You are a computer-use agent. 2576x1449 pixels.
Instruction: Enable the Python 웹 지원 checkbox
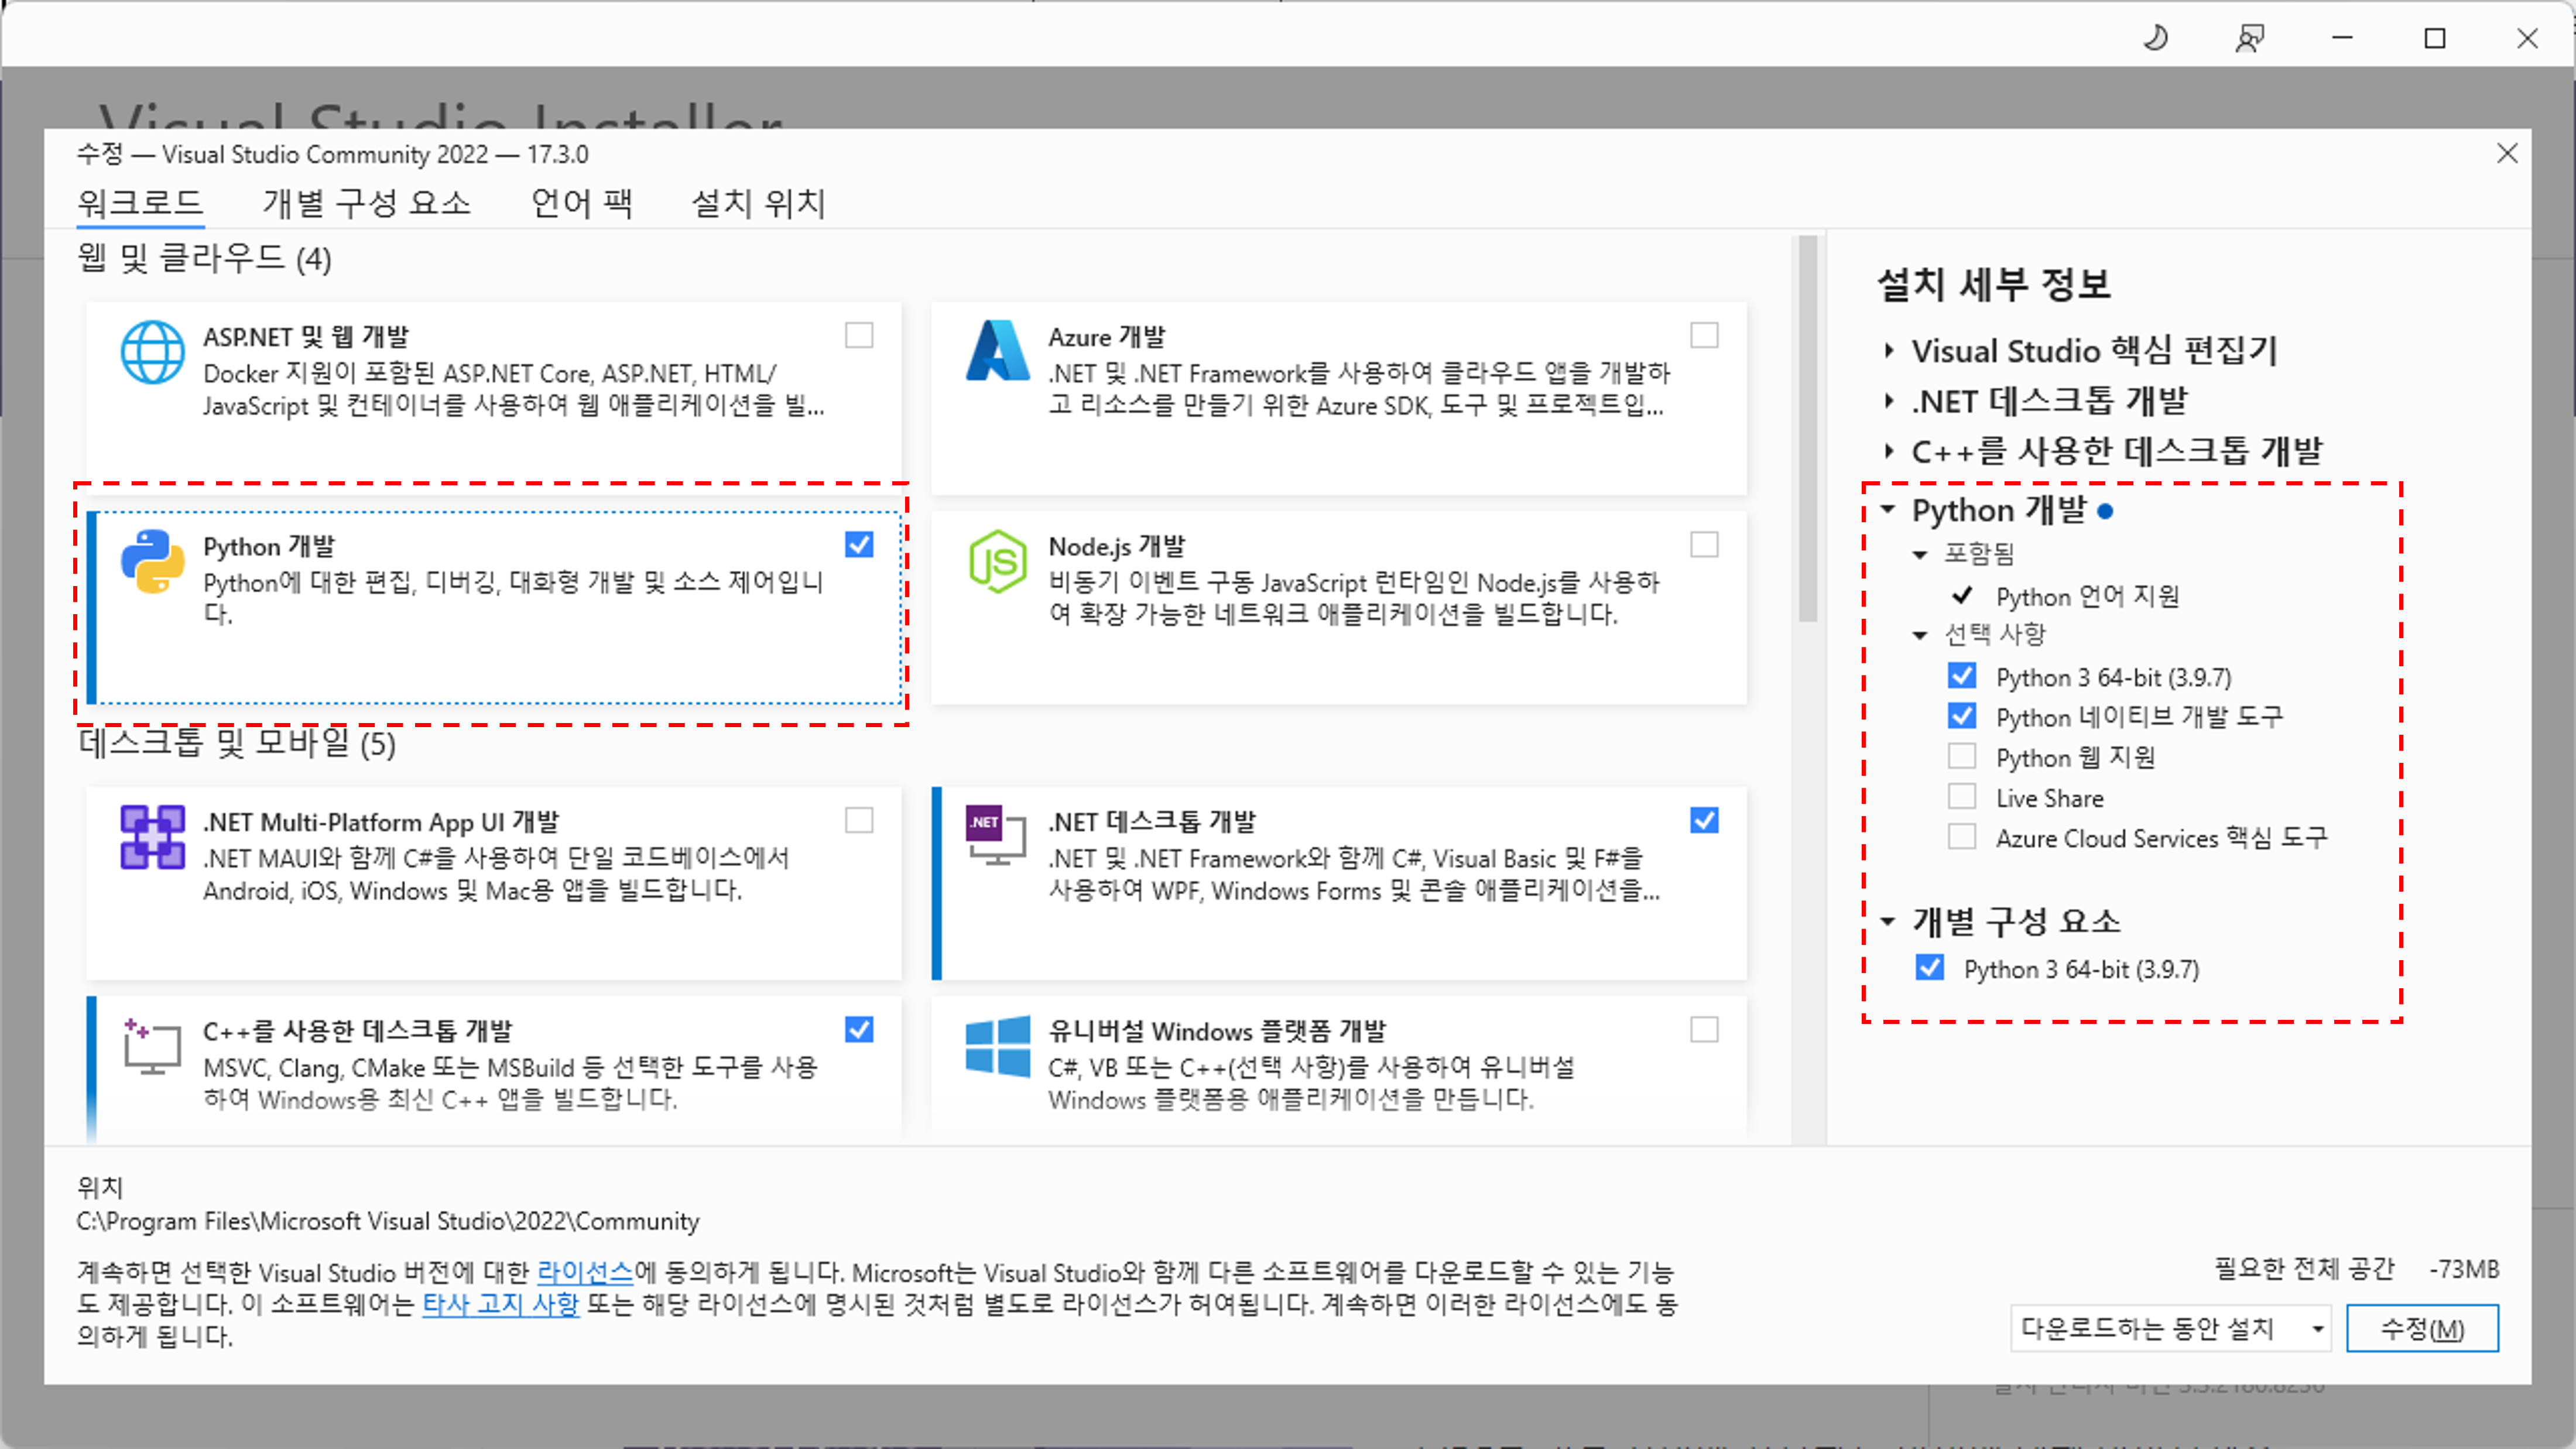(1962, 756)
